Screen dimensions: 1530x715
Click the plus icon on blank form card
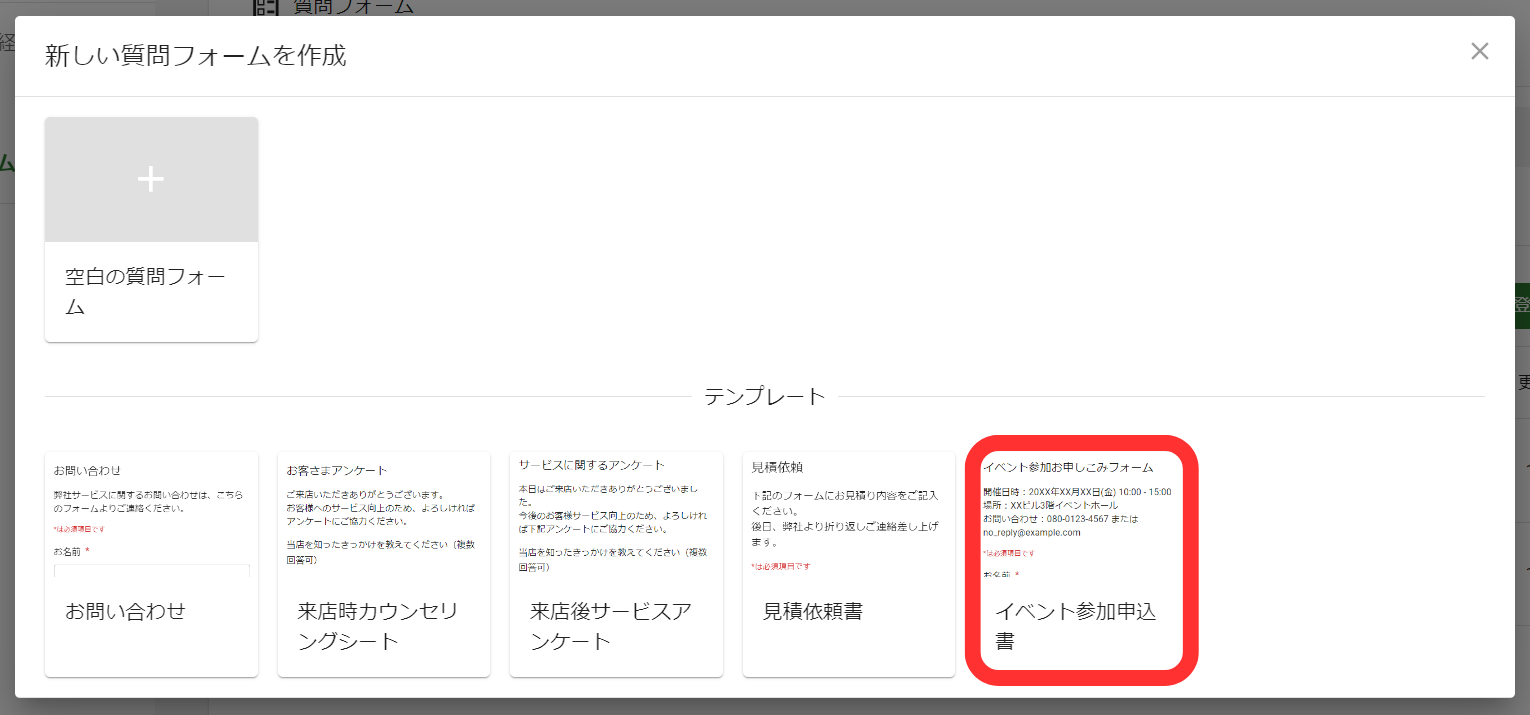pyautogui.click(x=151, y=179)
